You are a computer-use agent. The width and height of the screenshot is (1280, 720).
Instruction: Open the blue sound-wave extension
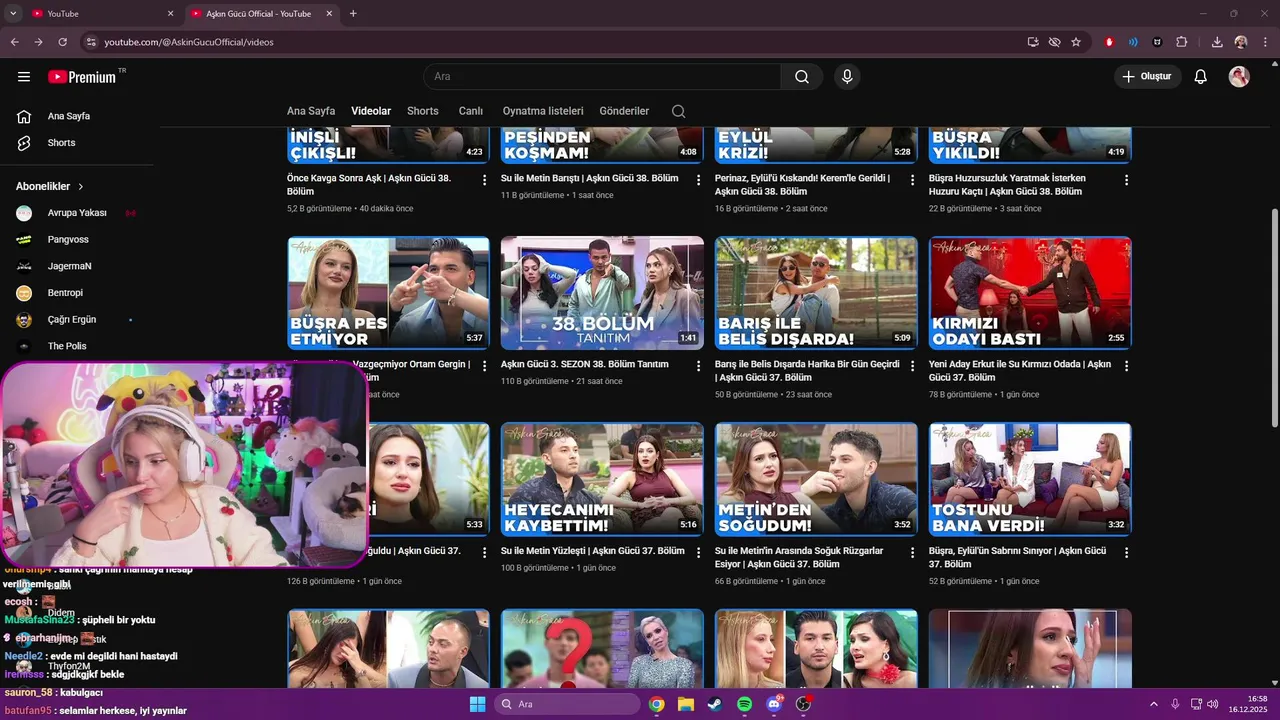coord(1133,42)
